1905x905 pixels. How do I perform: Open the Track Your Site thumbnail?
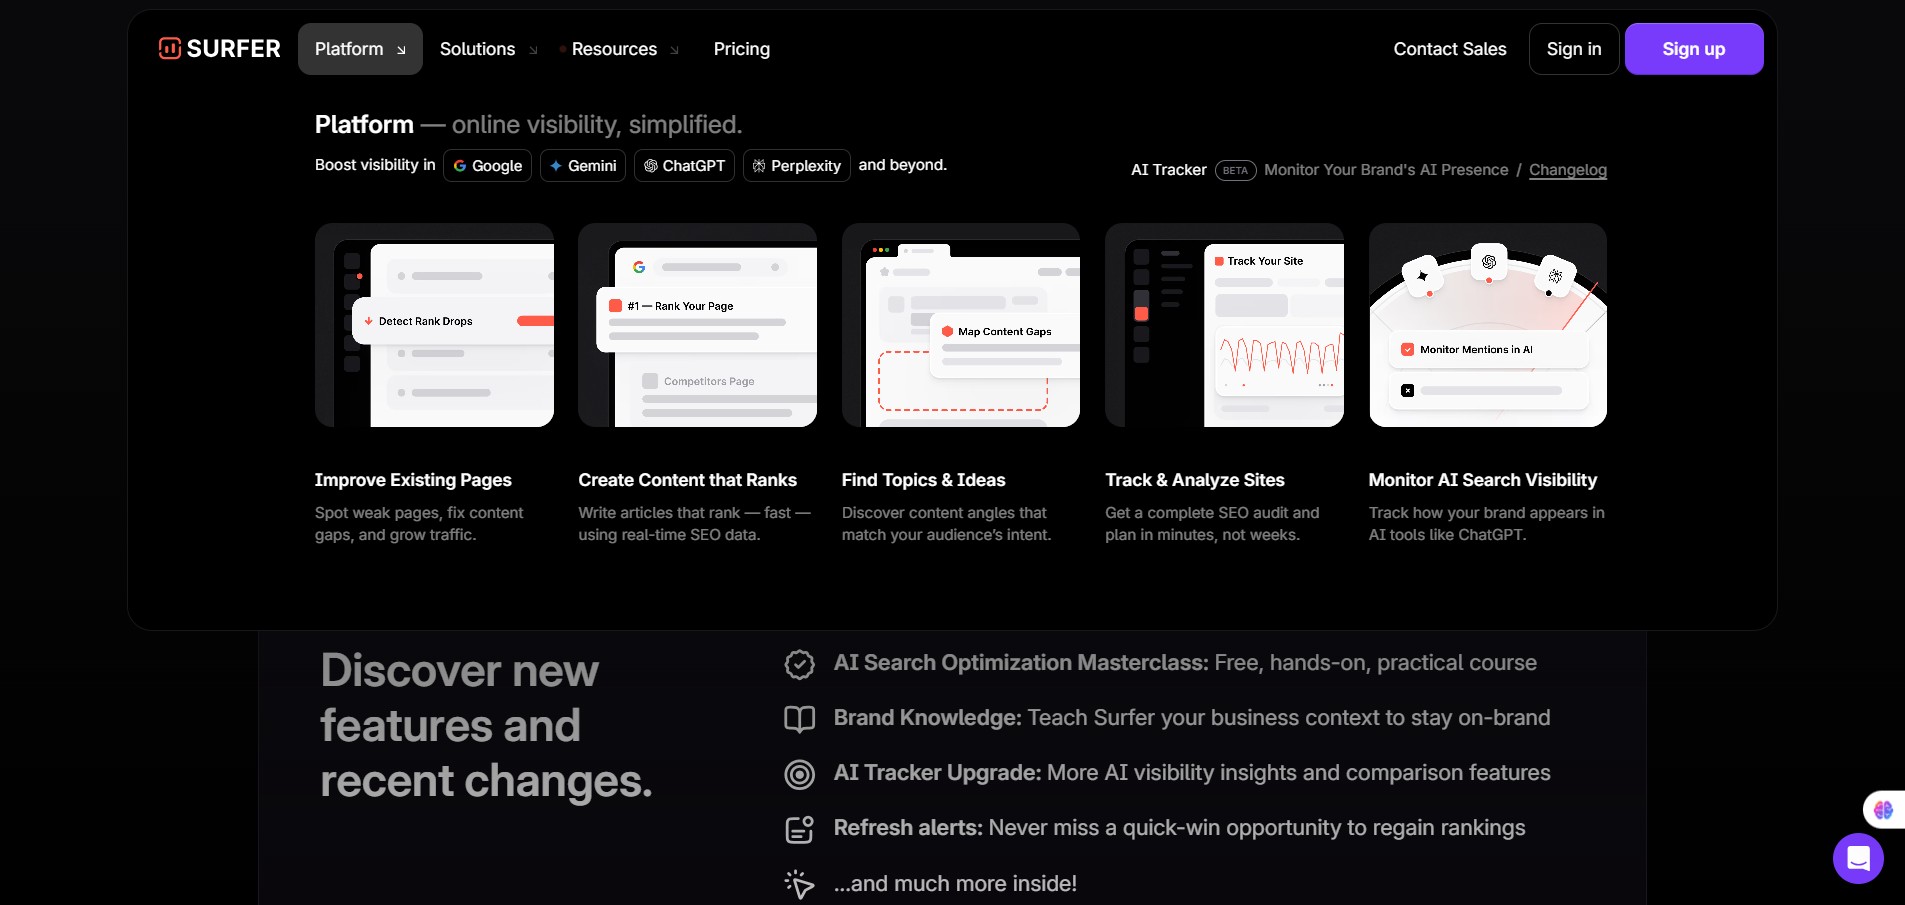point(1224,325)
